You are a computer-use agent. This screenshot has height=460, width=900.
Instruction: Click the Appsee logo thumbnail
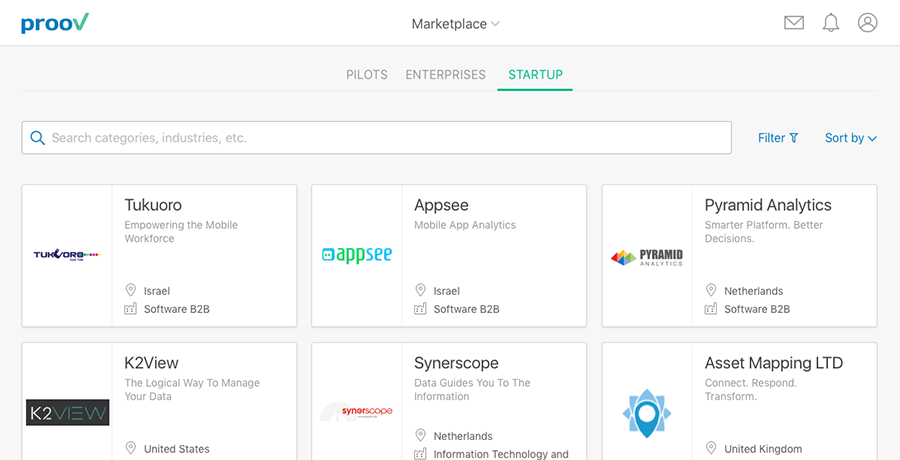click(x=357, y=255)
